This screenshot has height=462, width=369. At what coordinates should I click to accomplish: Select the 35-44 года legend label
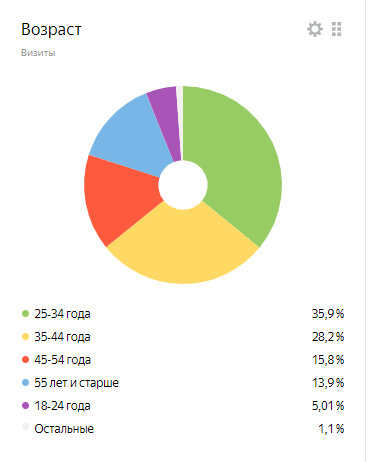pos(62,337)
